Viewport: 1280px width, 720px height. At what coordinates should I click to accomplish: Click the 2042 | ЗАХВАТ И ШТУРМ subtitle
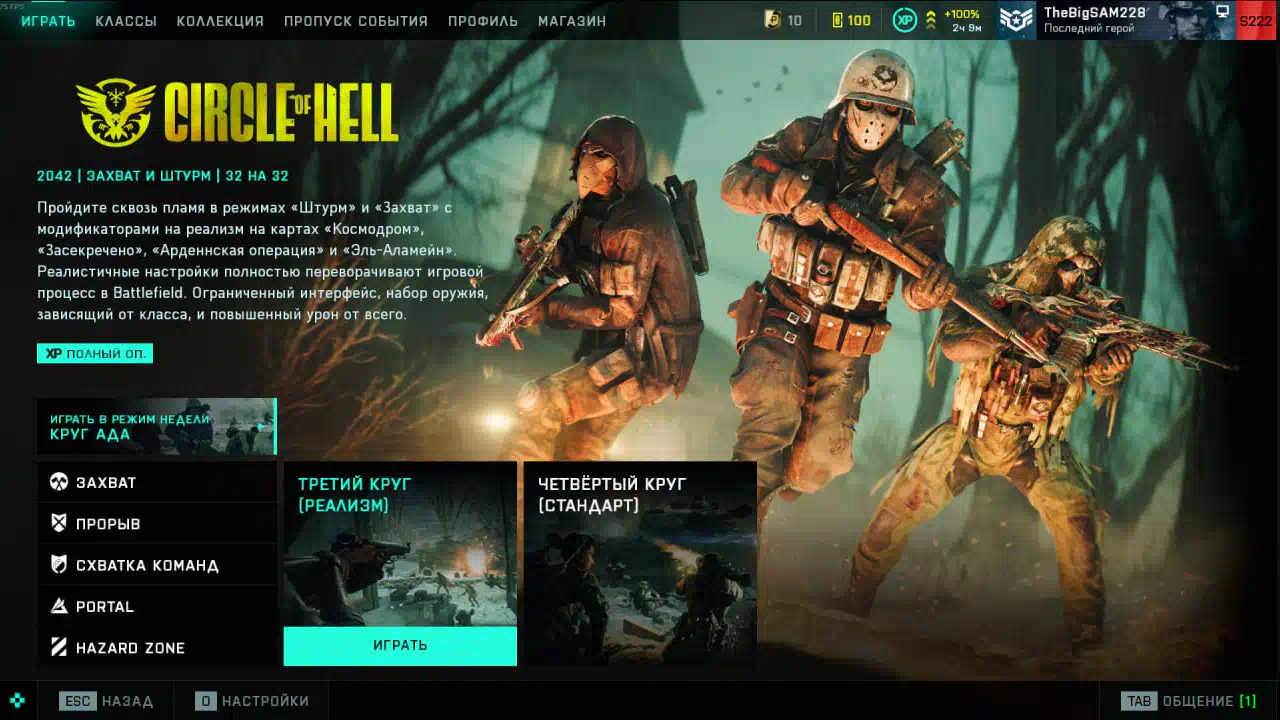[x=163, y=176]
